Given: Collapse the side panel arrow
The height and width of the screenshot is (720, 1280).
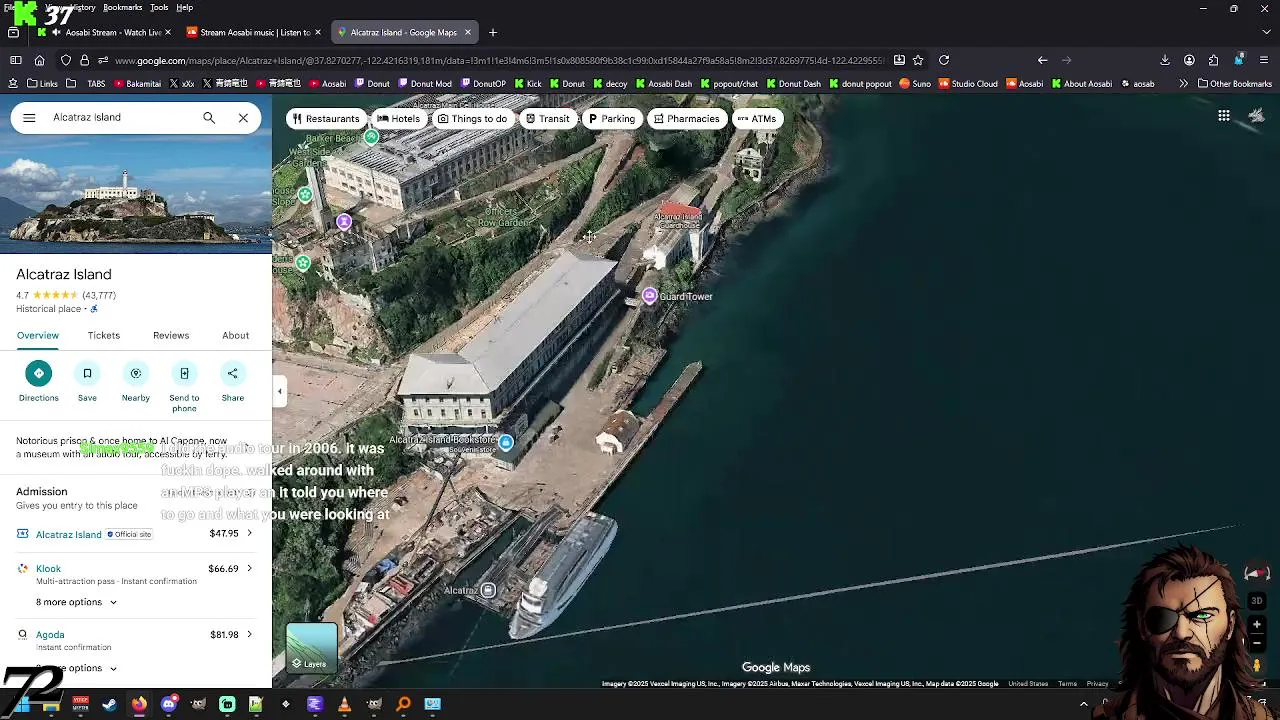Looking at the screenshot, I should (x=280, y=392).
